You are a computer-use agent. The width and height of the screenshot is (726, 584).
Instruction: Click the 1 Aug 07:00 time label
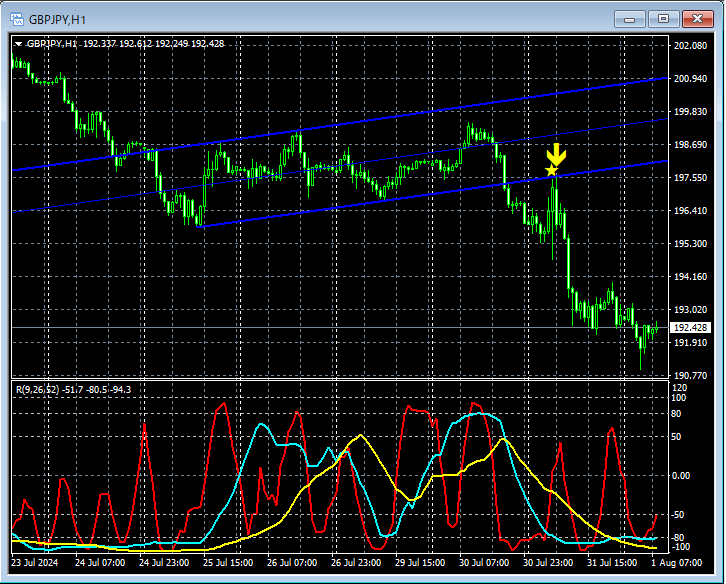(x=676, y=563)
